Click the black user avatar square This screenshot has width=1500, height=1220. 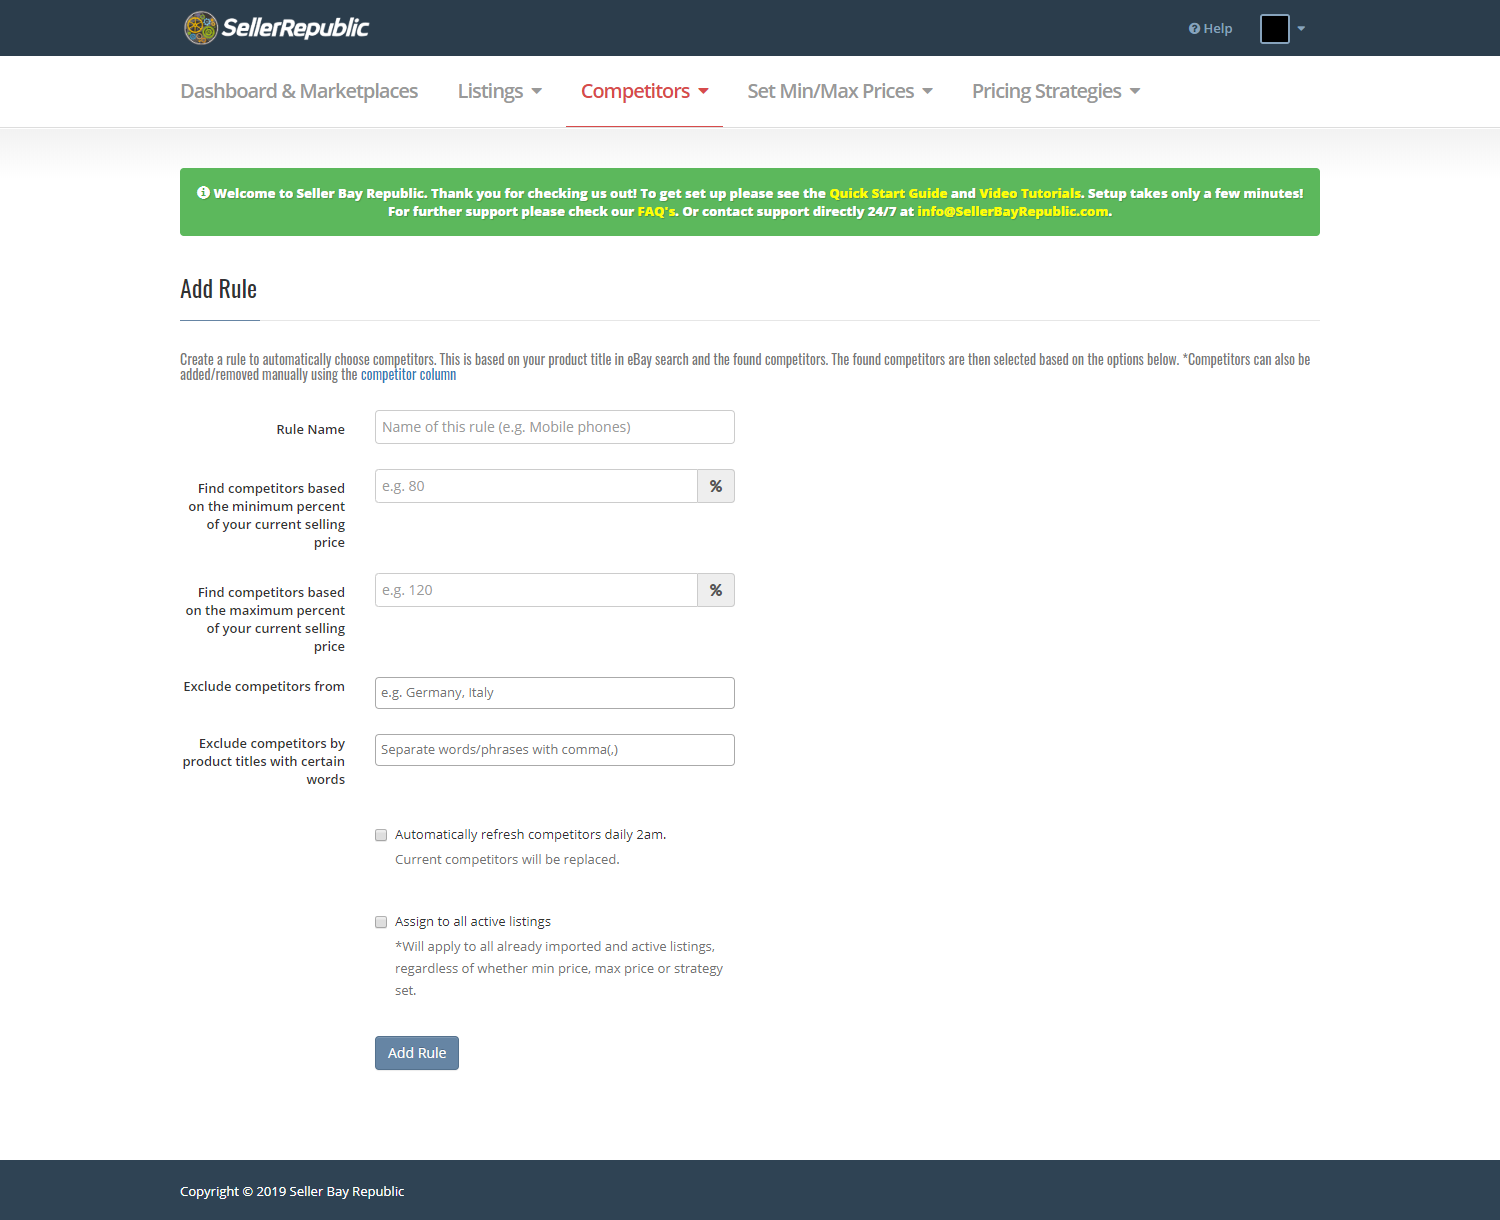[x=1274, y=29]
